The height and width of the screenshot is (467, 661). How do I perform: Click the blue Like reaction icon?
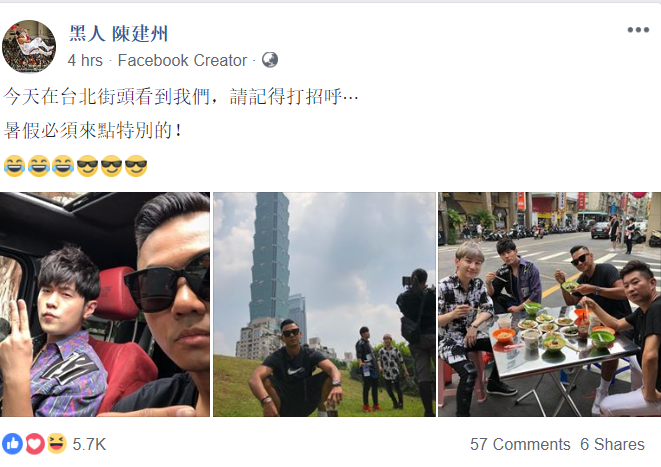[12, 444]
